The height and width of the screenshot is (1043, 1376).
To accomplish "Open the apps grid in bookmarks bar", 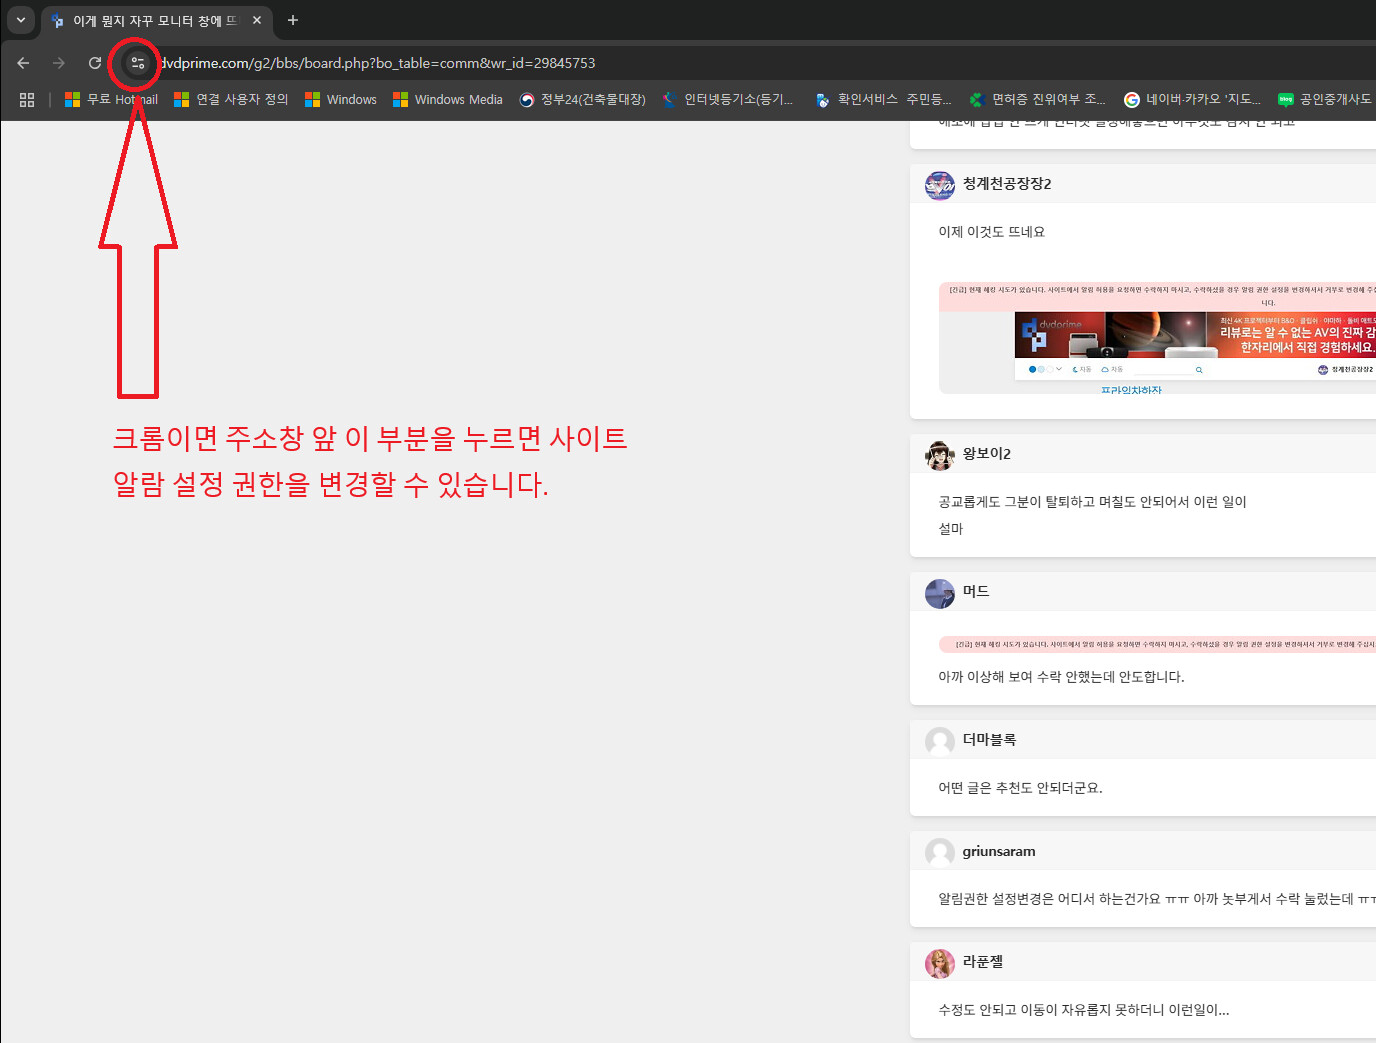I will pos(27,100).
